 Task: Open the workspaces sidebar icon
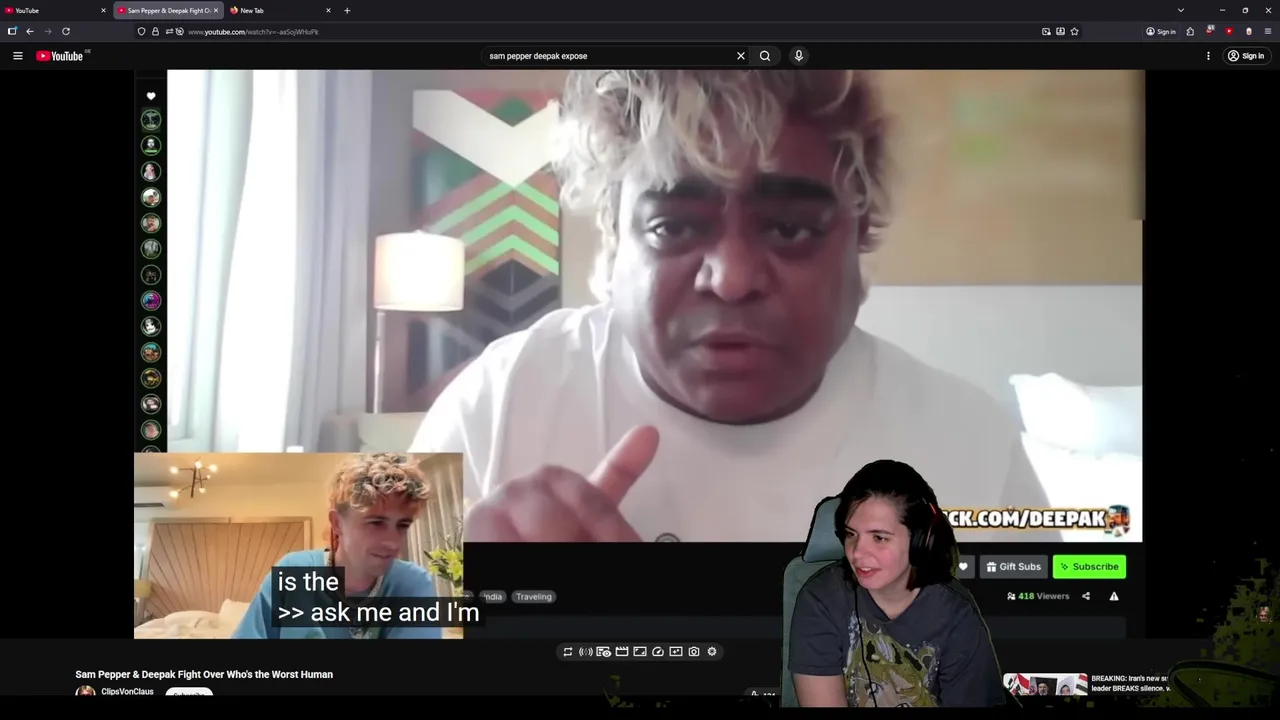12,31
